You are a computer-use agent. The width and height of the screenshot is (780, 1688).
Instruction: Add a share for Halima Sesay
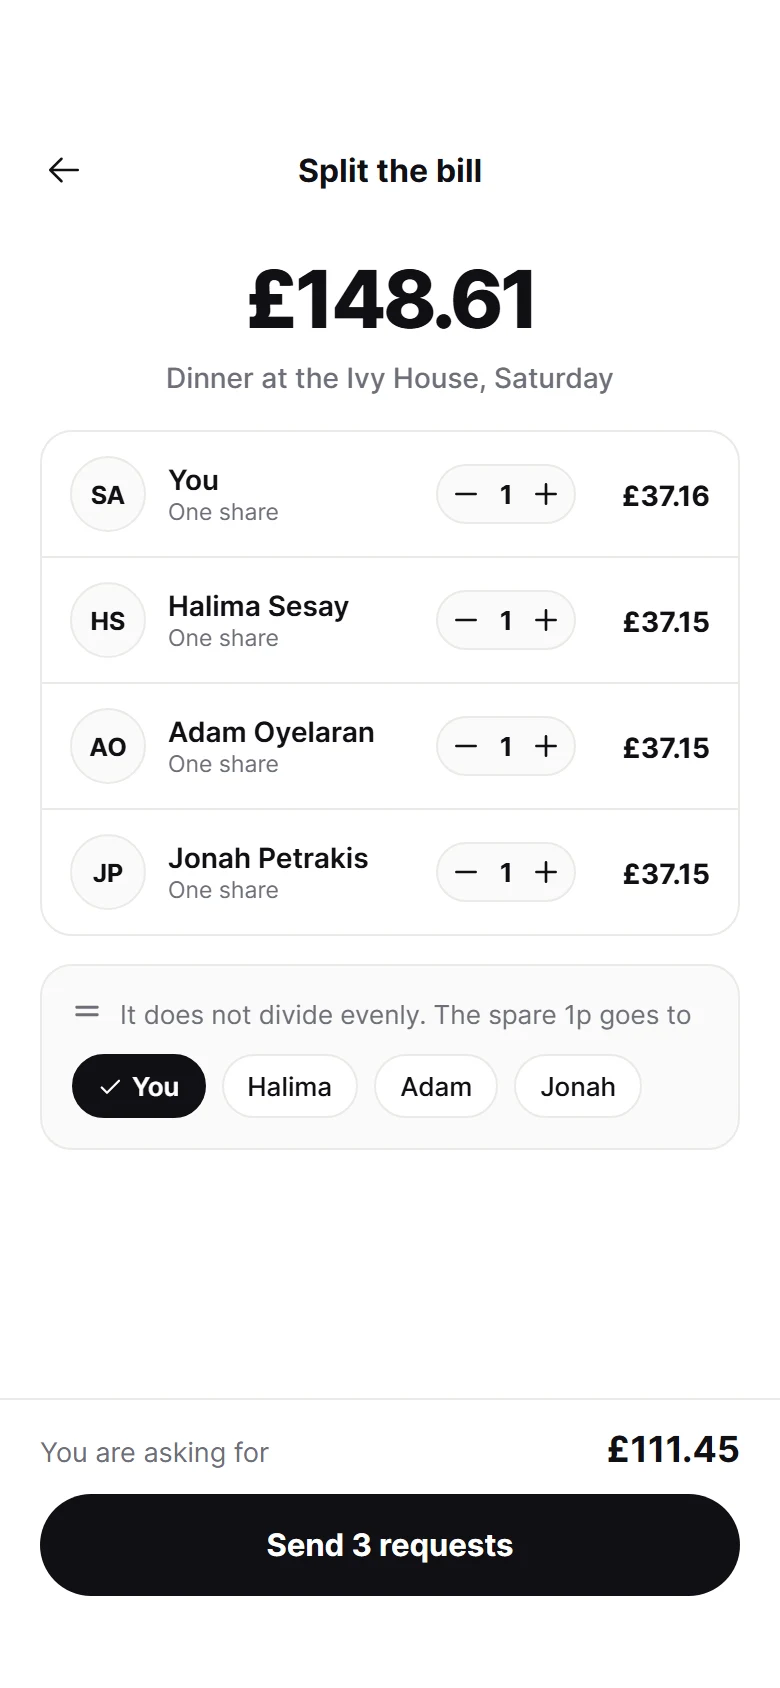(546, 620)
